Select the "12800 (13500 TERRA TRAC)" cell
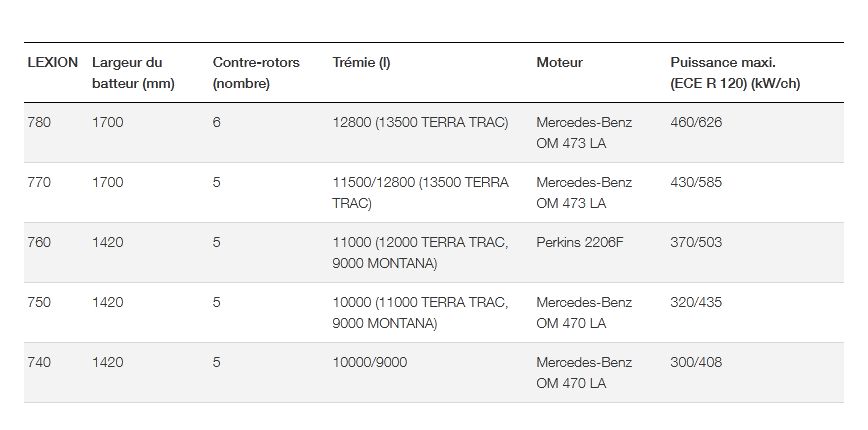Viewport: 868px width, 430px height. [420, 123]
